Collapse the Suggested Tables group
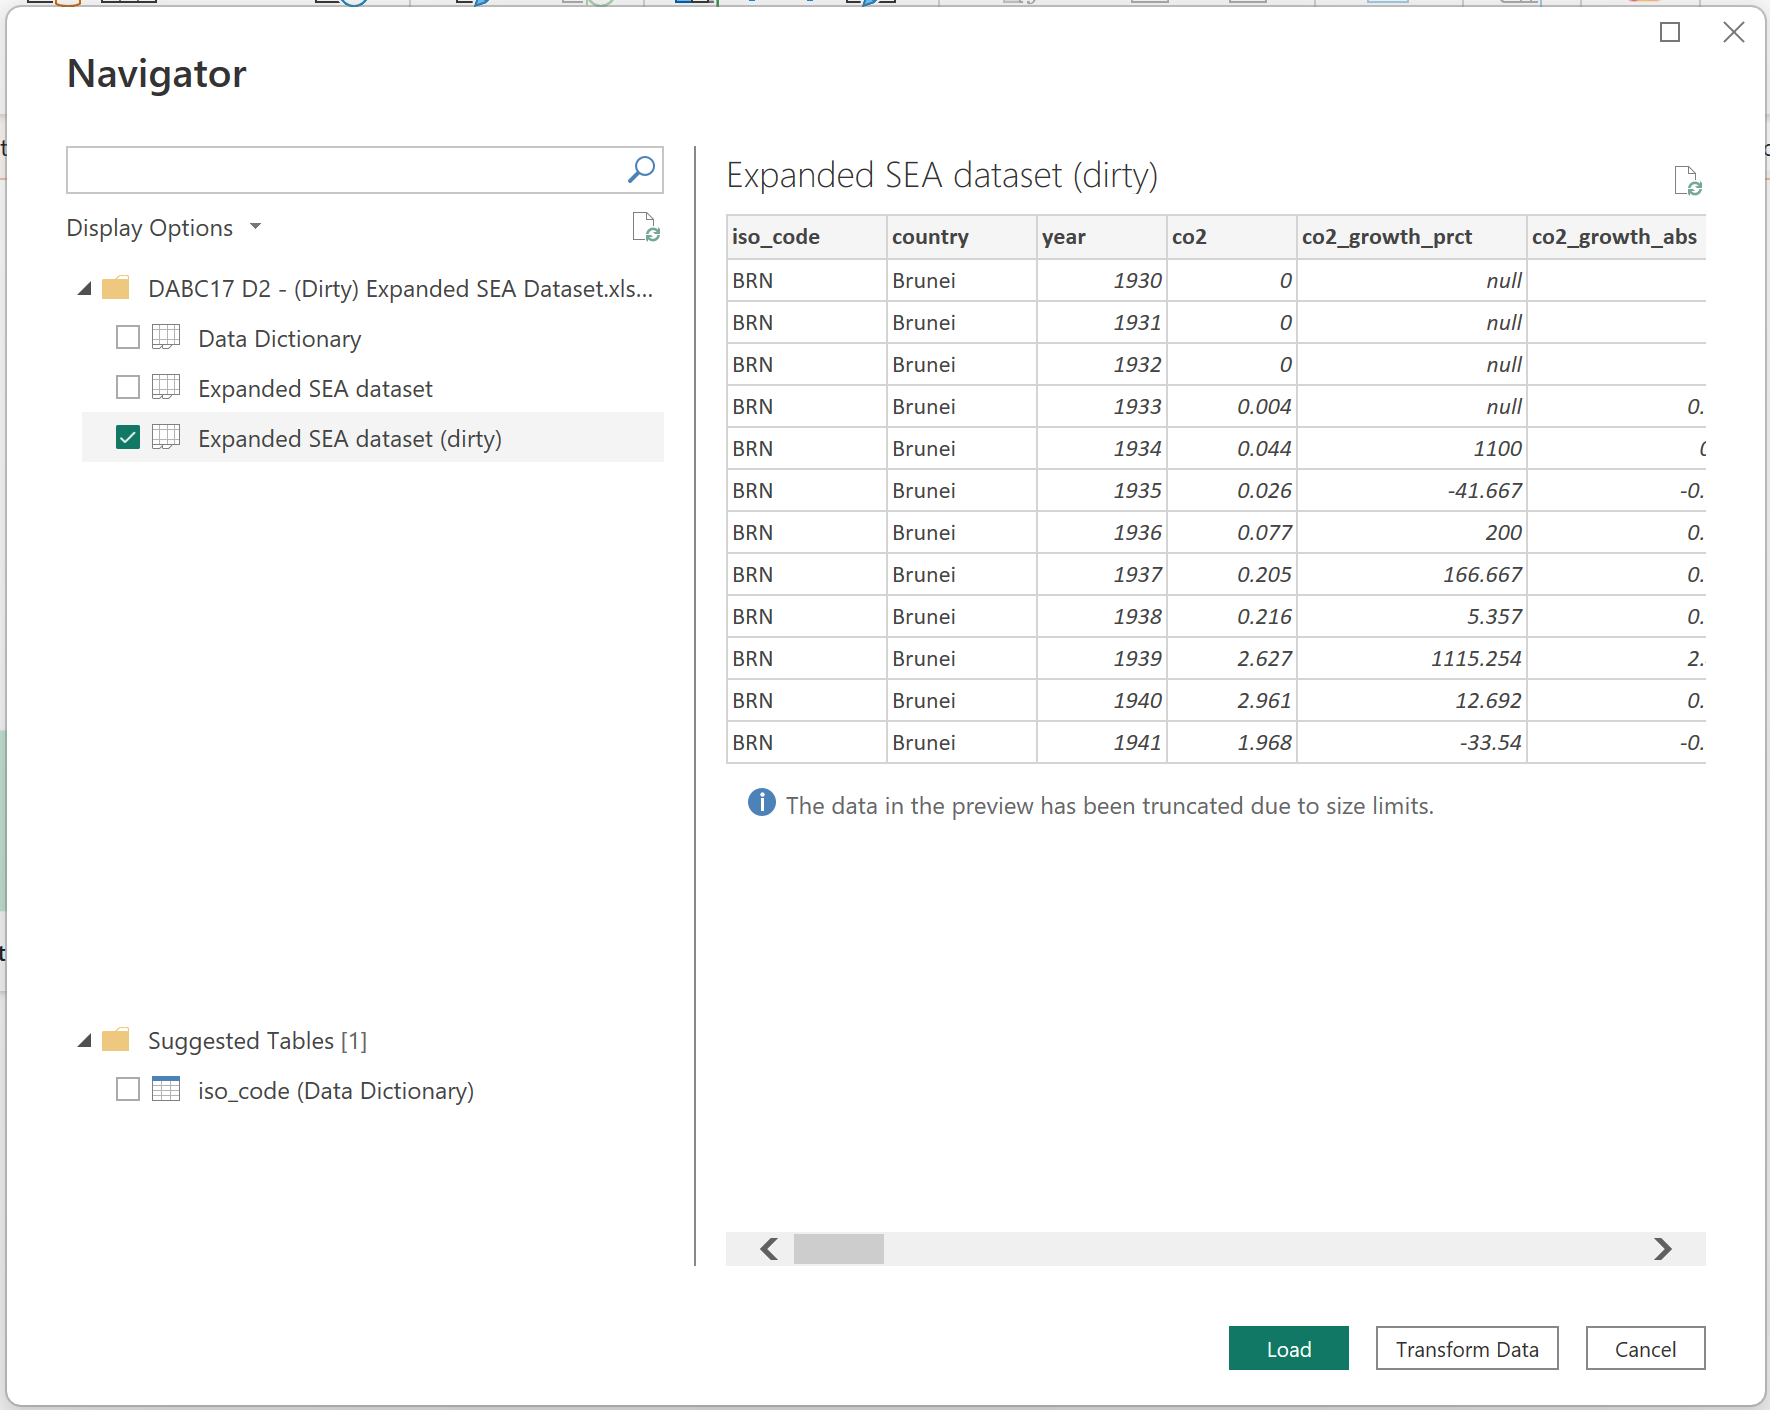 (85, 1041)
